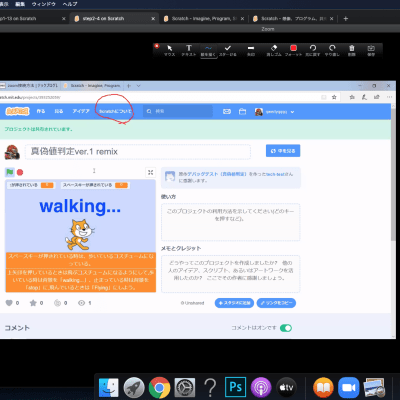
Task: Click the Copy Link button
Action: (276, 303)
